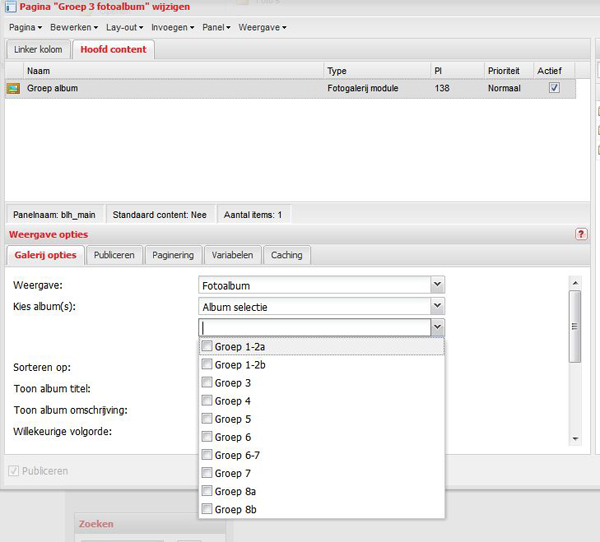Select the Groep album row name
This screenshot has height=542, width=600.
[52, 88]
